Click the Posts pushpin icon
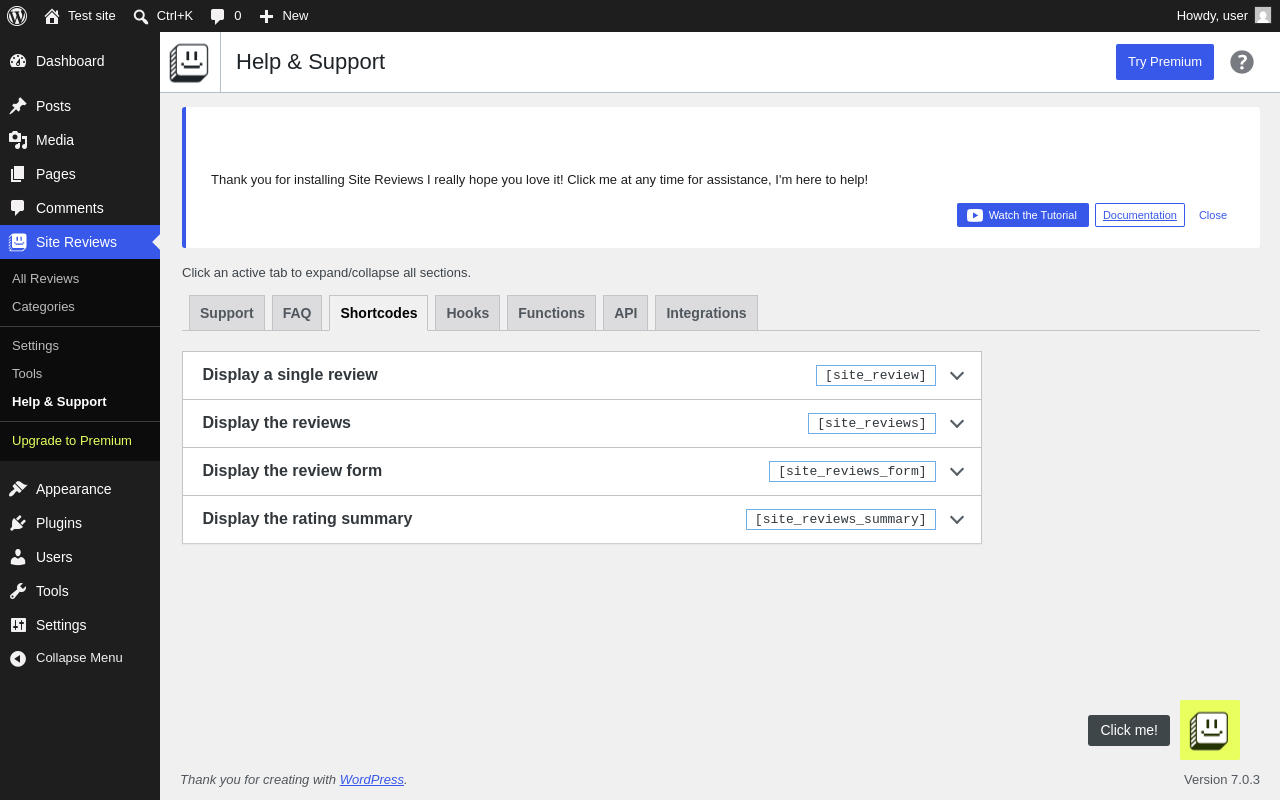Viewport: 1280px width, 800px height. click(x=18, y=106)
